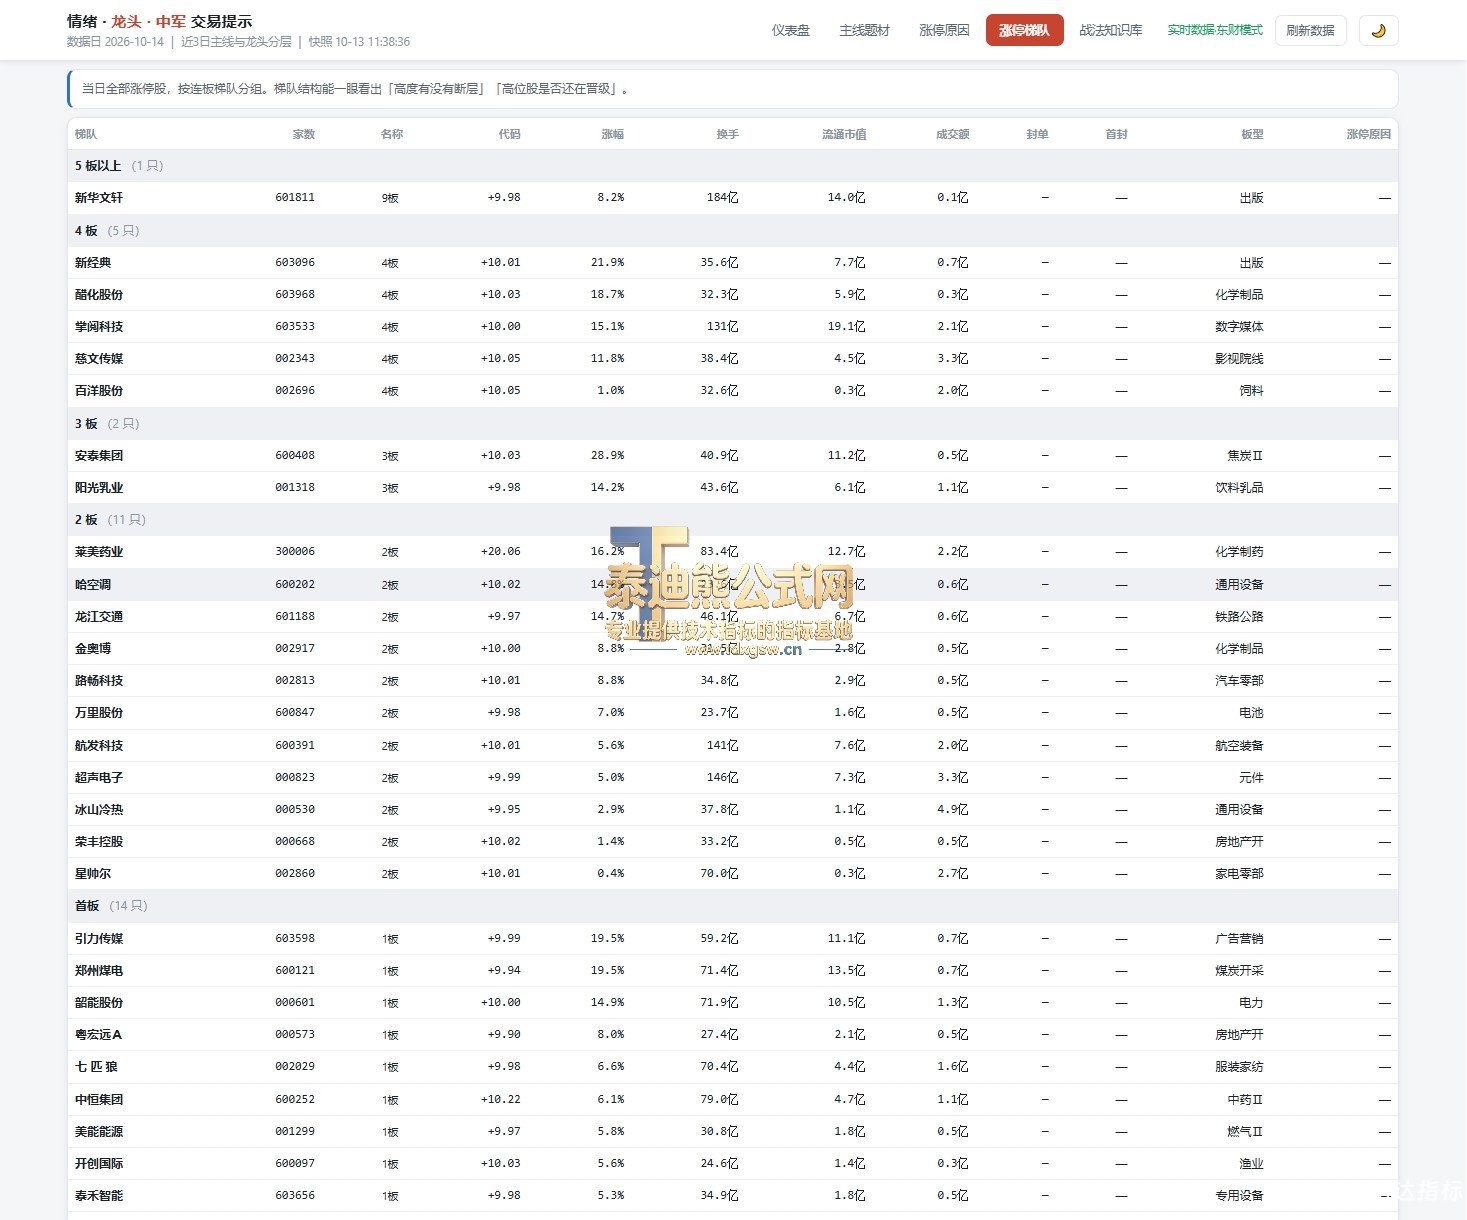Open the 新经典 stock name

coord(93,263)
